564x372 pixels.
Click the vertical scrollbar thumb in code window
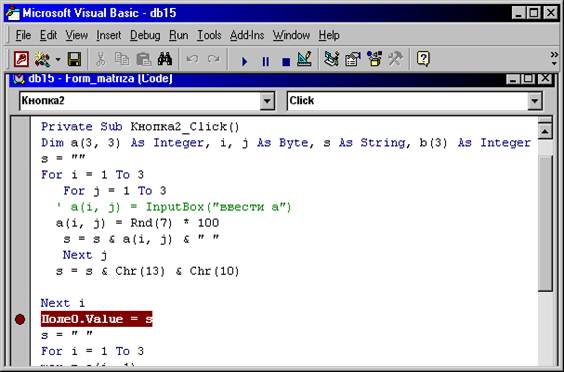pos(545,223)
